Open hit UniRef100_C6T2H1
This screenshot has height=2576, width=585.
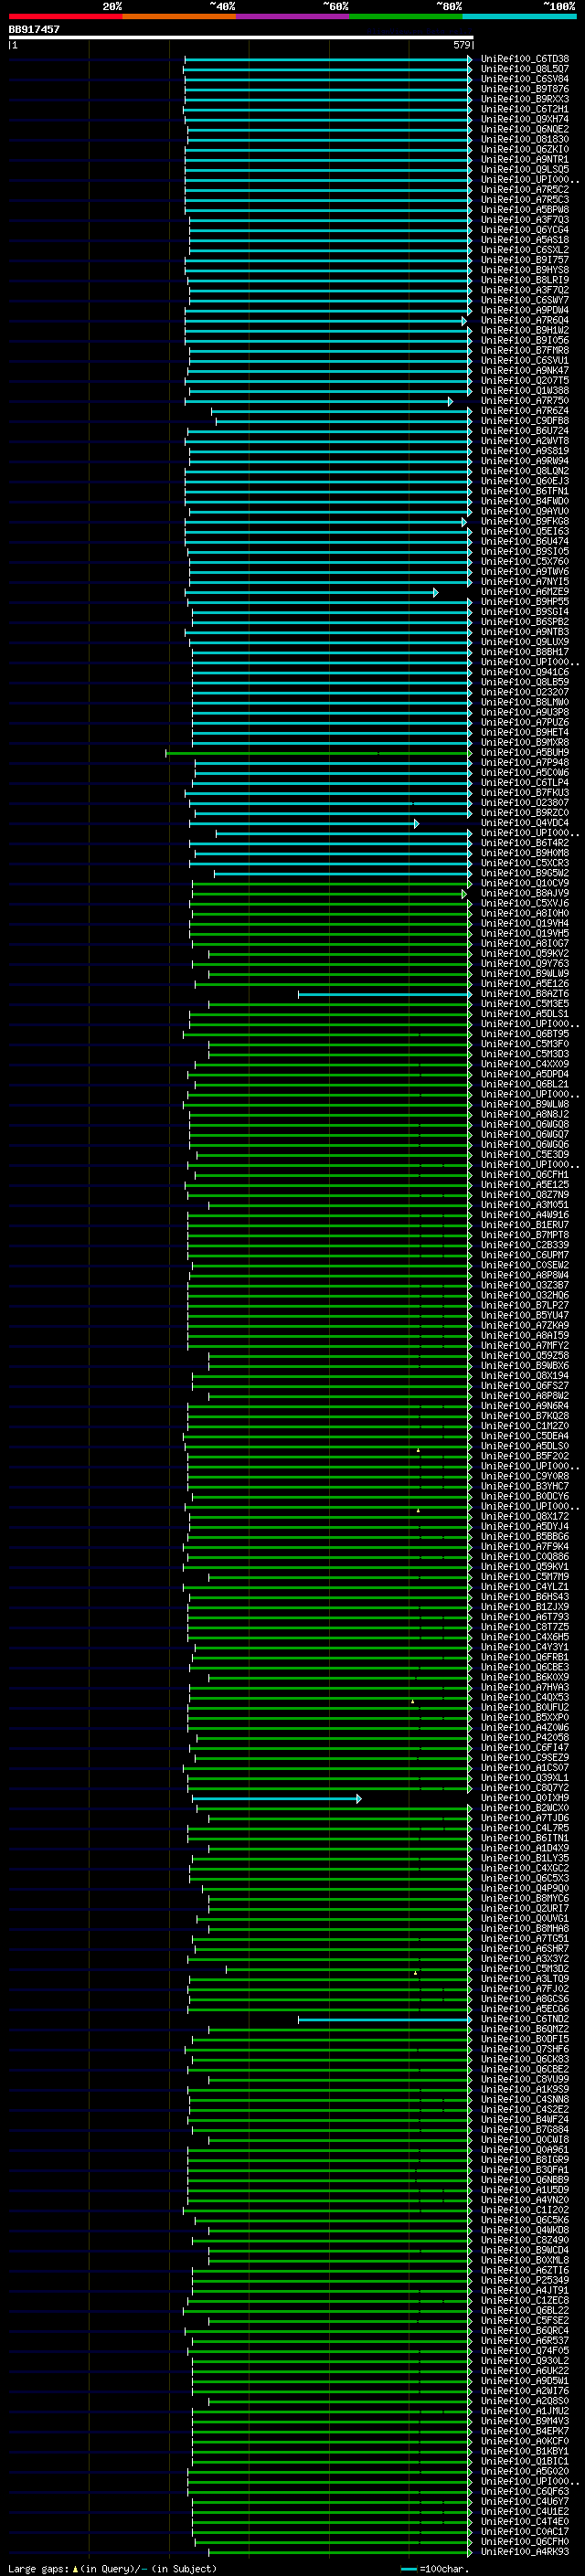click(x=525, y=109)
